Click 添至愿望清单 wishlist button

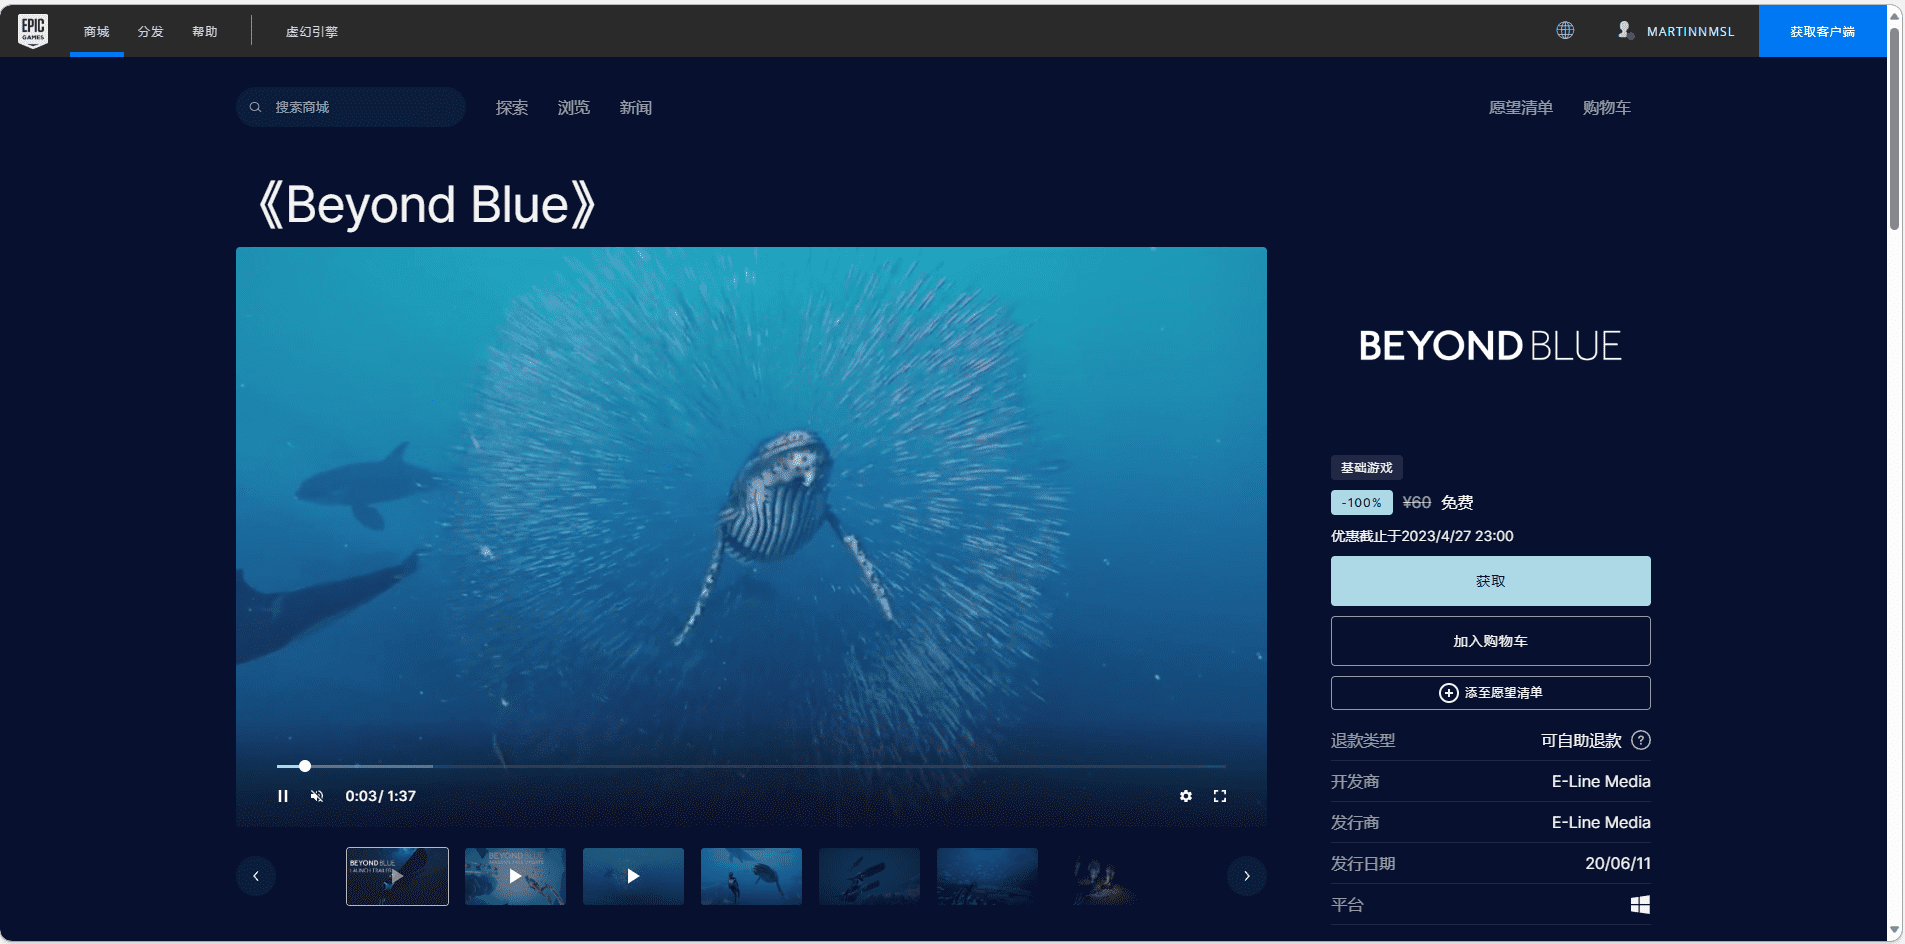point(1490,693)
